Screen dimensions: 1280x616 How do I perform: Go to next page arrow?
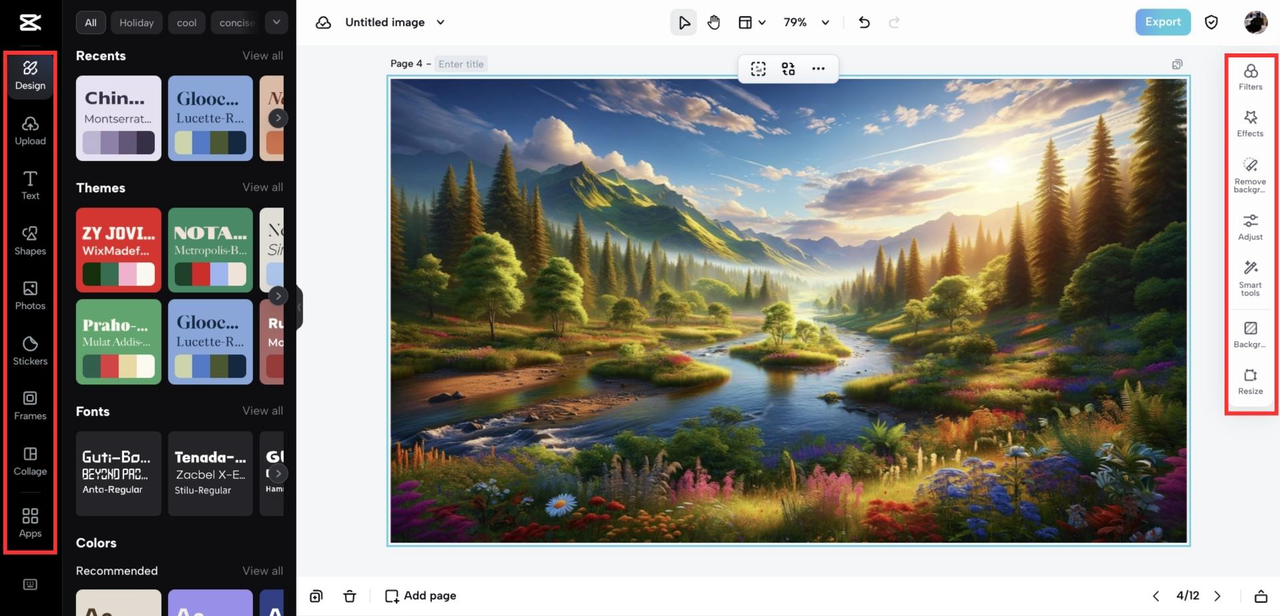(1217, 596)
